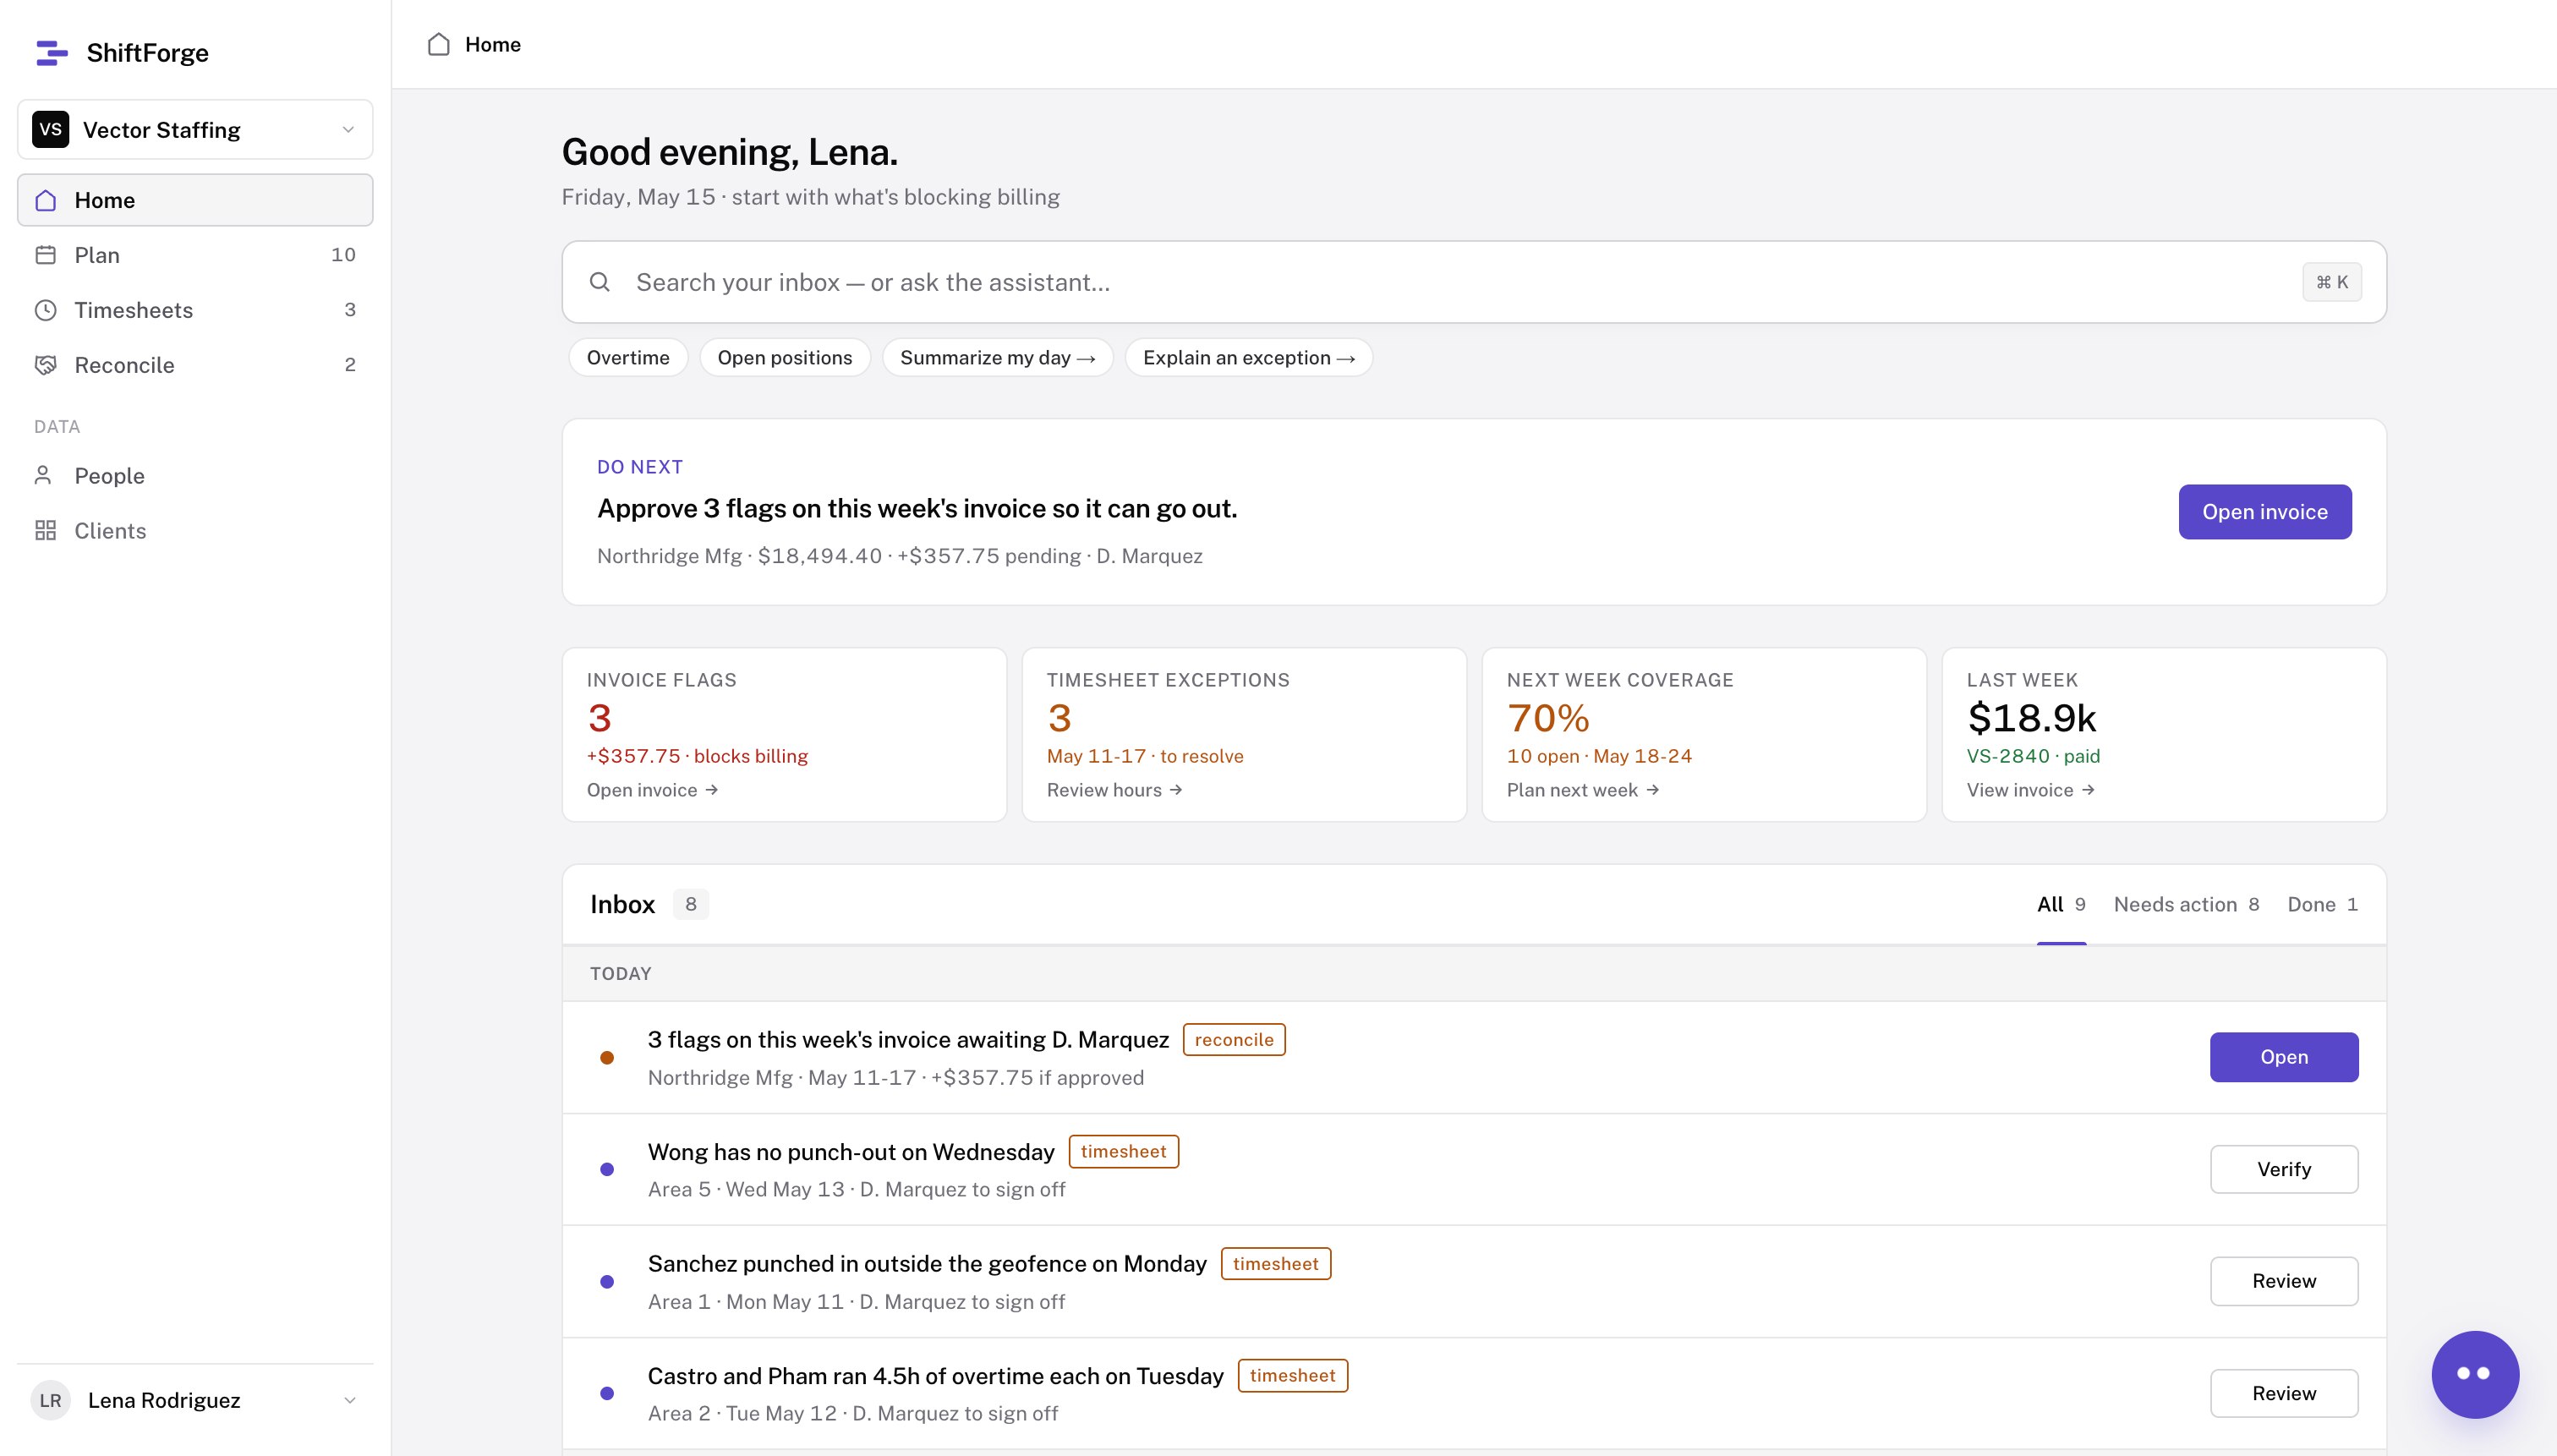Click Open on the invoice flags item
2557x1456 pixels.
(2284, 1057)
